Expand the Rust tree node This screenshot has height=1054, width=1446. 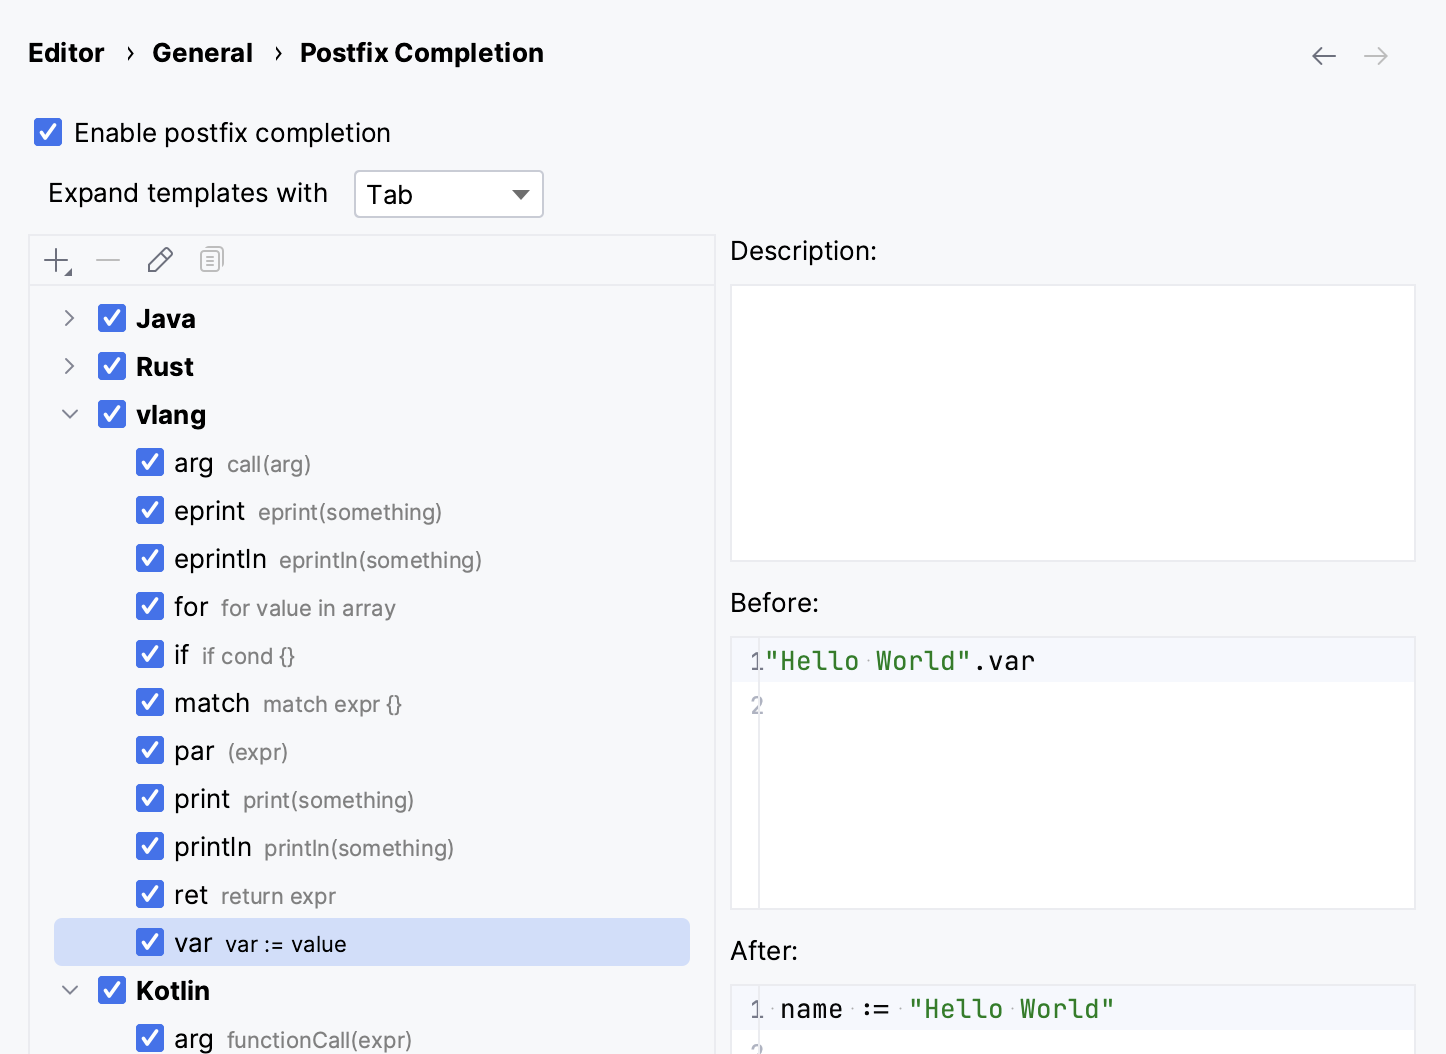pyautogui.click(x=69, y=366)
